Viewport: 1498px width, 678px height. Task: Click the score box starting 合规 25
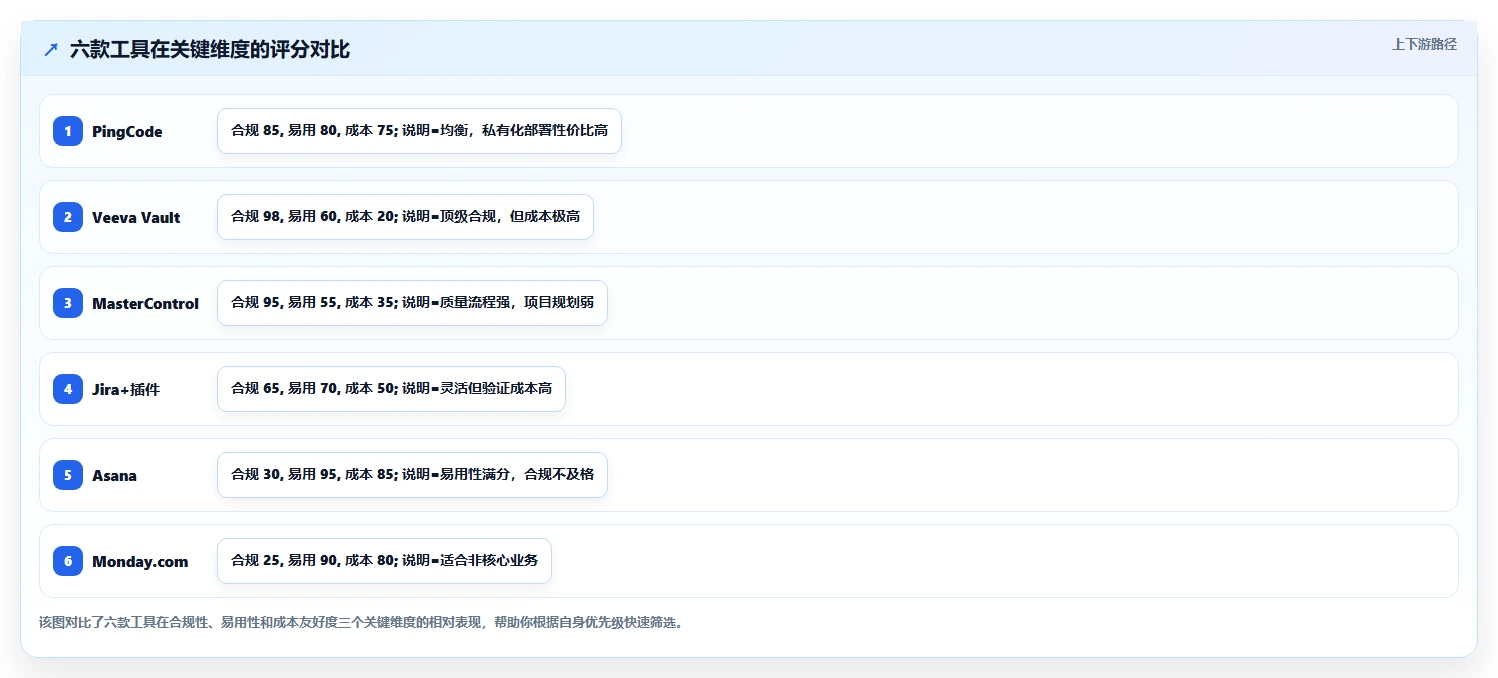coord(384,561)
